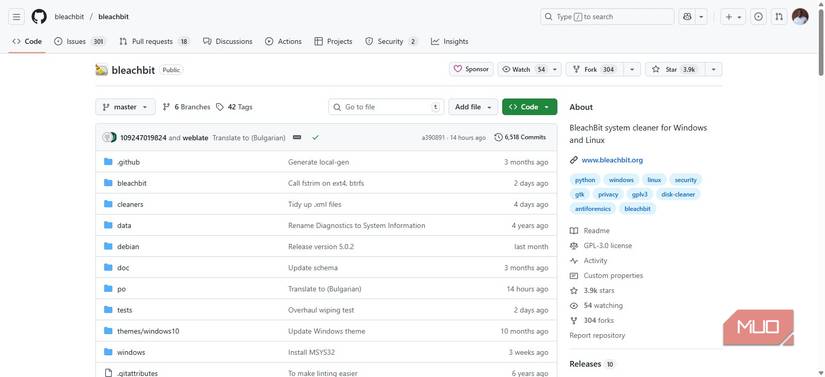Click the bleachbit owner breadcrumb link
Image resolution: width=825 pixels, height=377 pixels.
coord(69,17)
